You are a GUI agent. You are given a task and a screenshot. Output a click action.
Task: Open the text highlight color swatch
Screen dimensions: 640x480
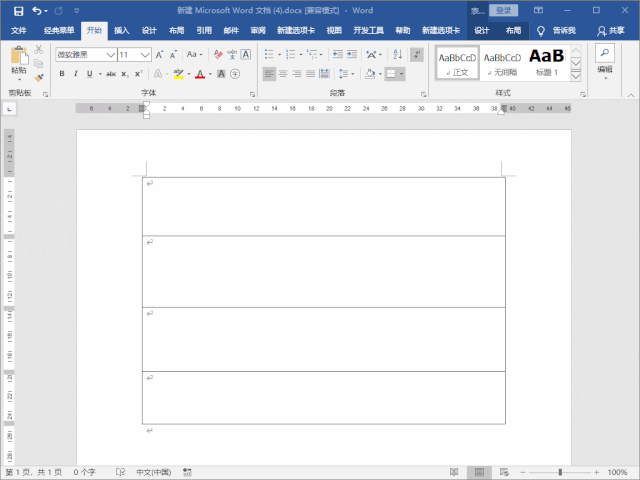point(178,74)
